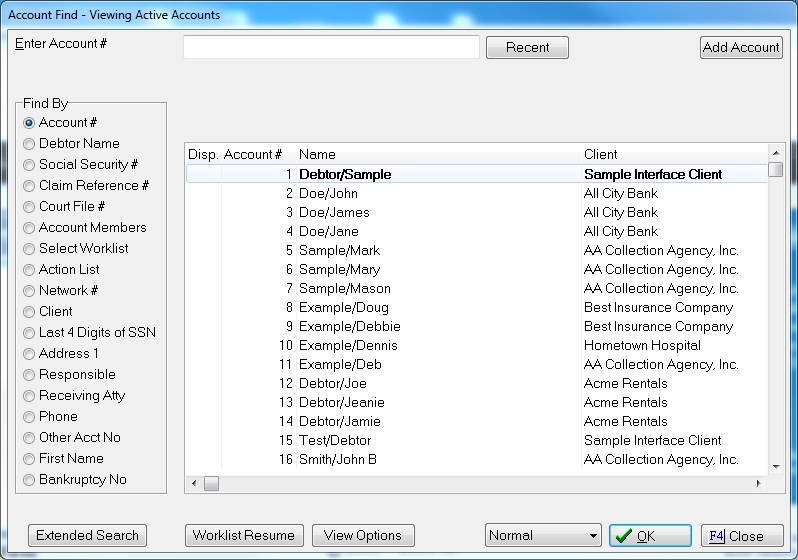Viewport: 798px width, 560px height.
Task: Click the F4 Close button
Action: 741,536
